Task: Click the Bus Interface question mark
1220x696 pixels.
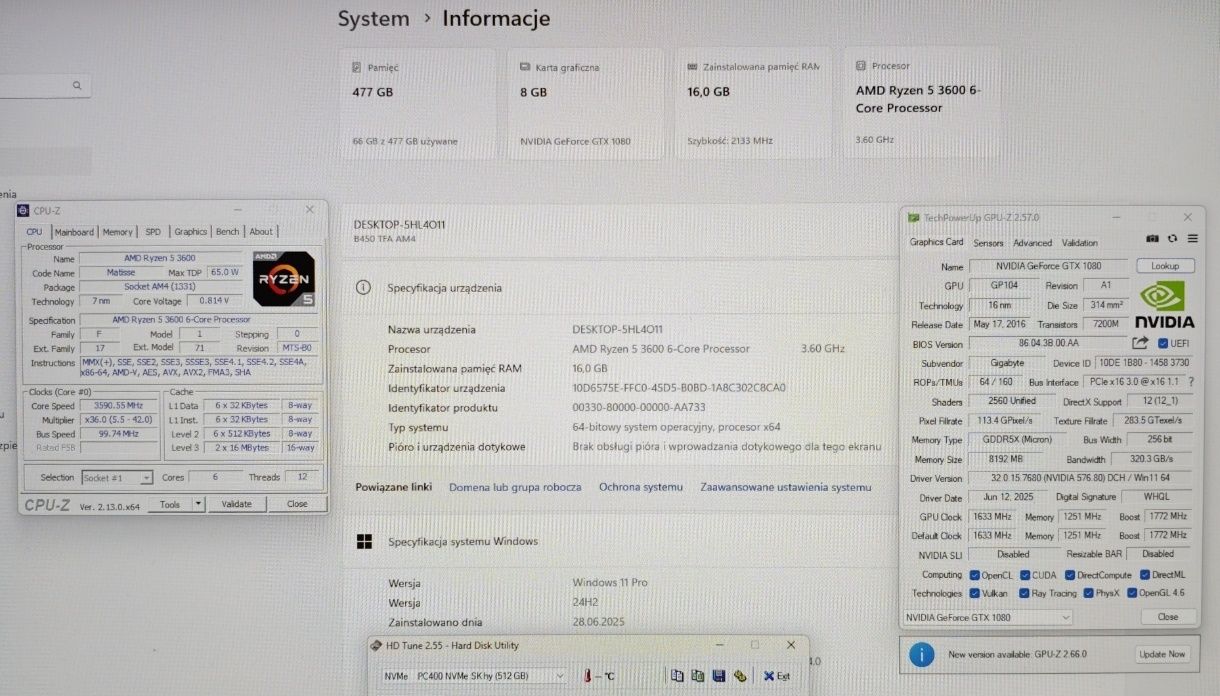Action: coord(1190,382)
